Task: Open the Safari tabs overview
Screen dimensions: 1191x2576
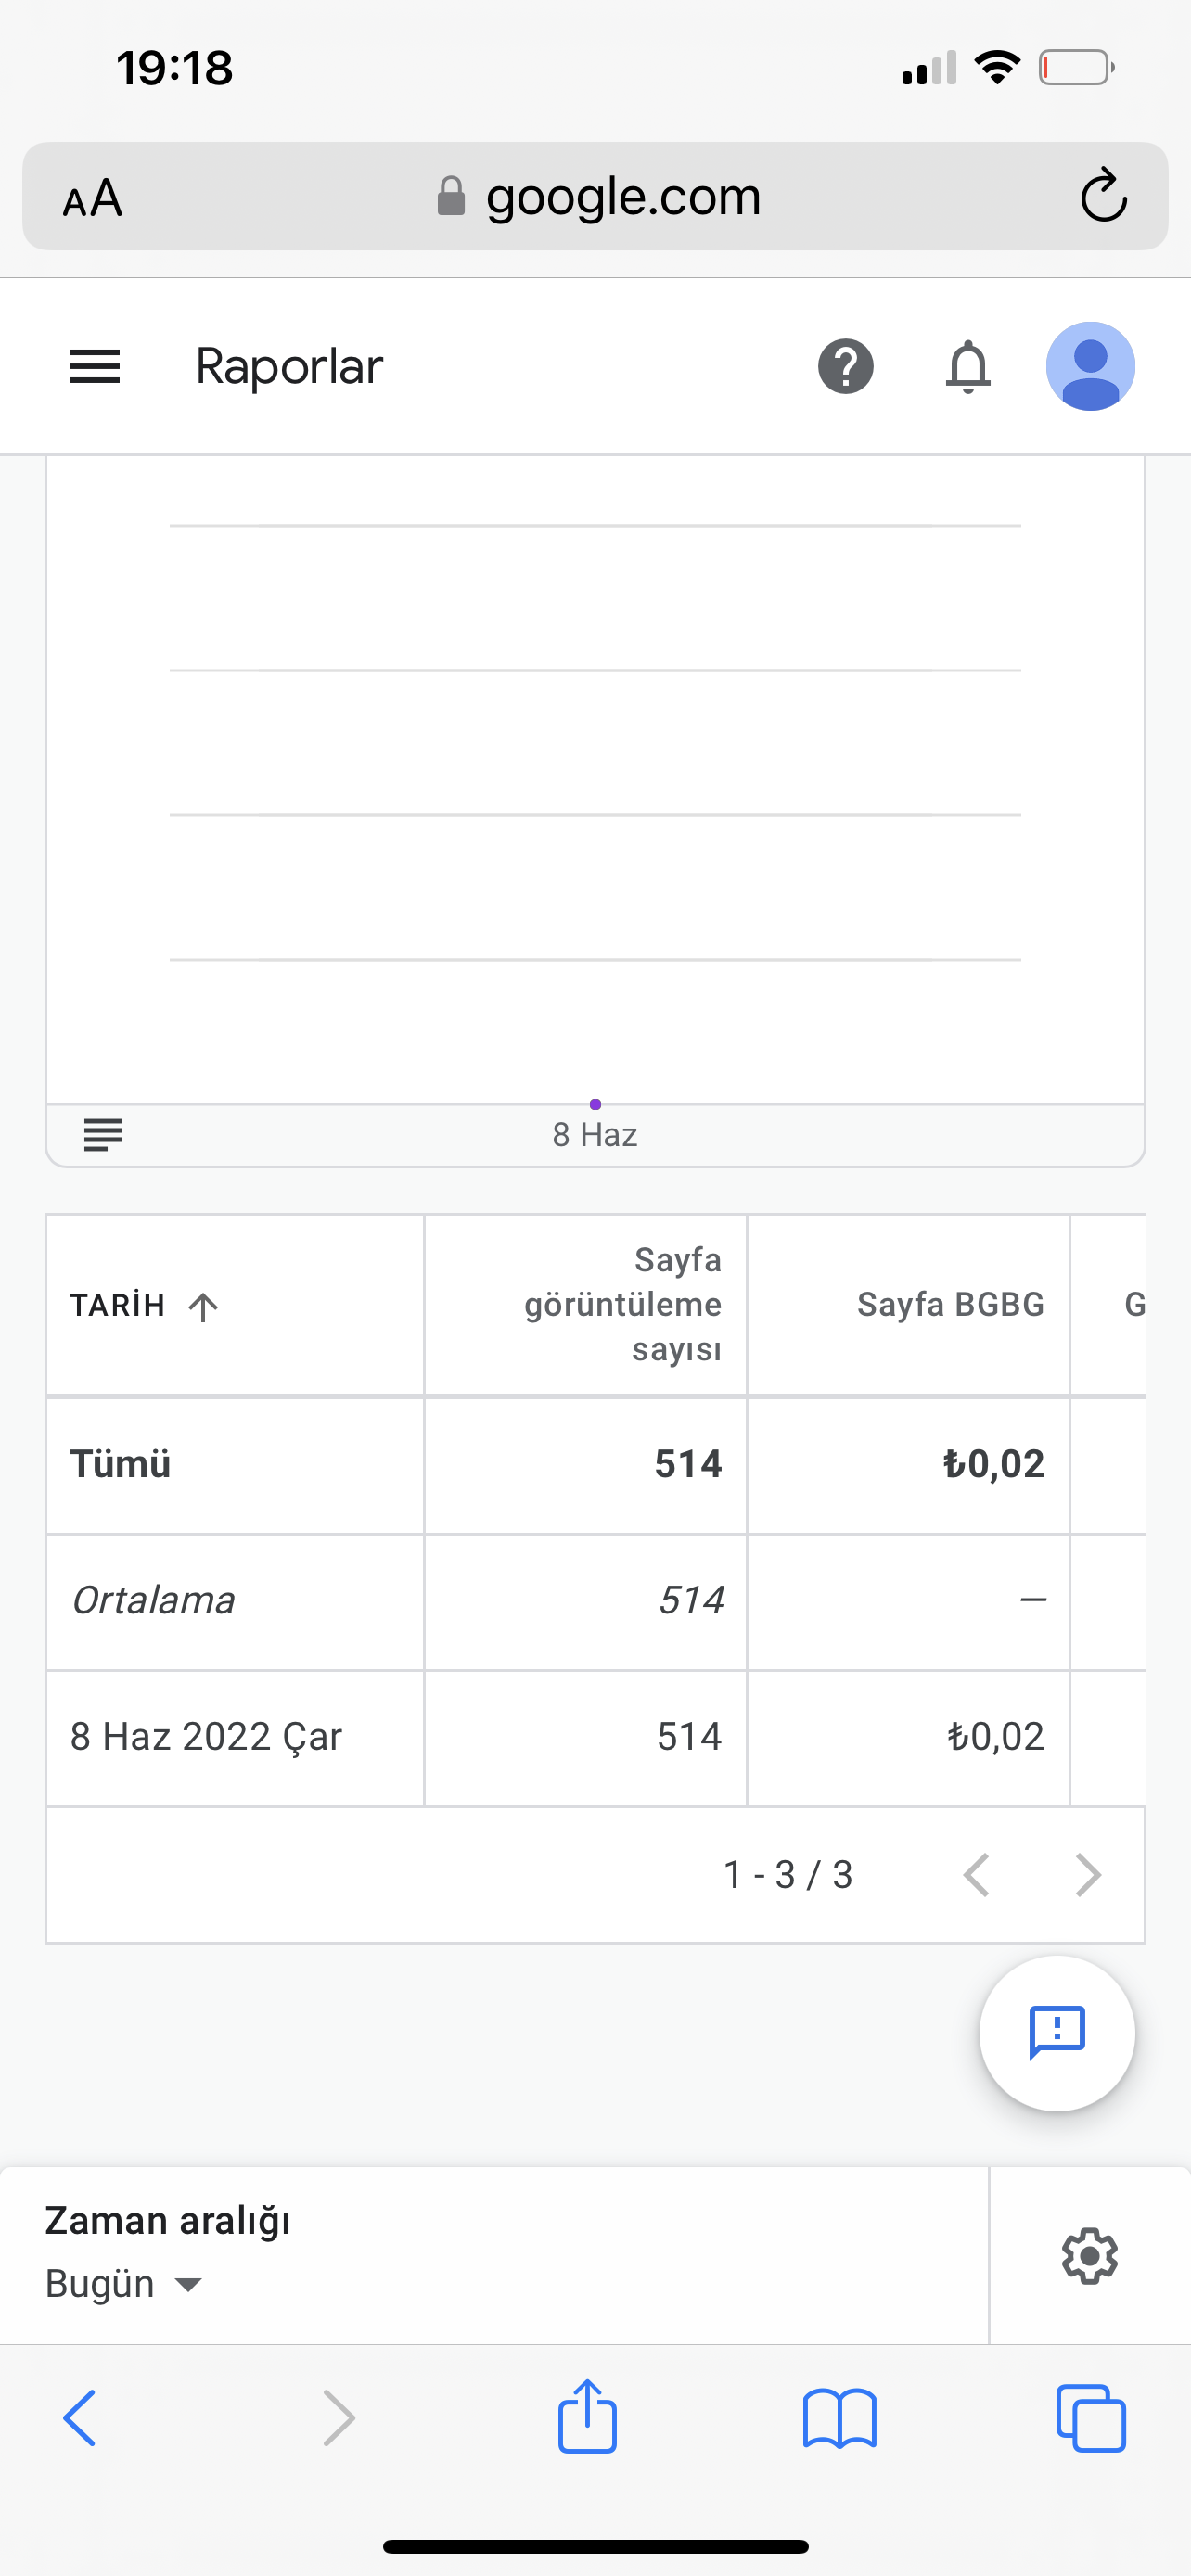Action: (x=1091, y=2418)
